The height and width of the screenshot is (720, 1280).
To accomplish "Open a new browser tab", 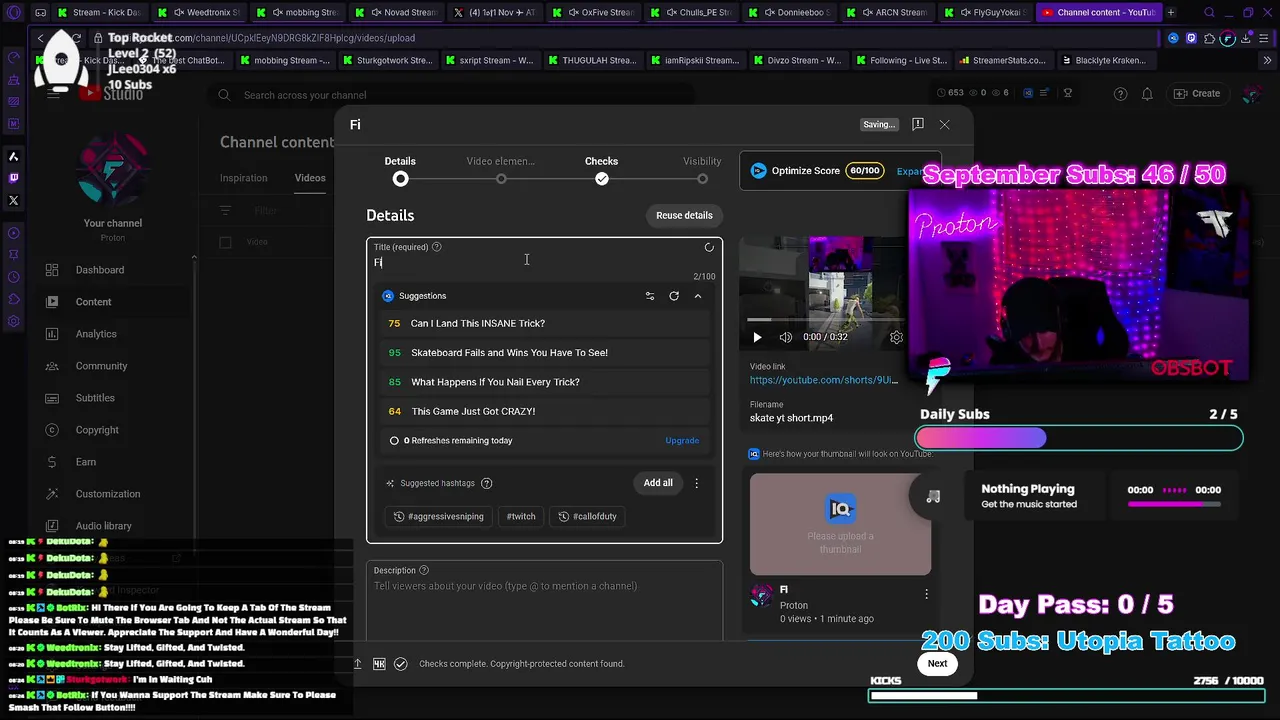I will click(x=1171, y=13).
